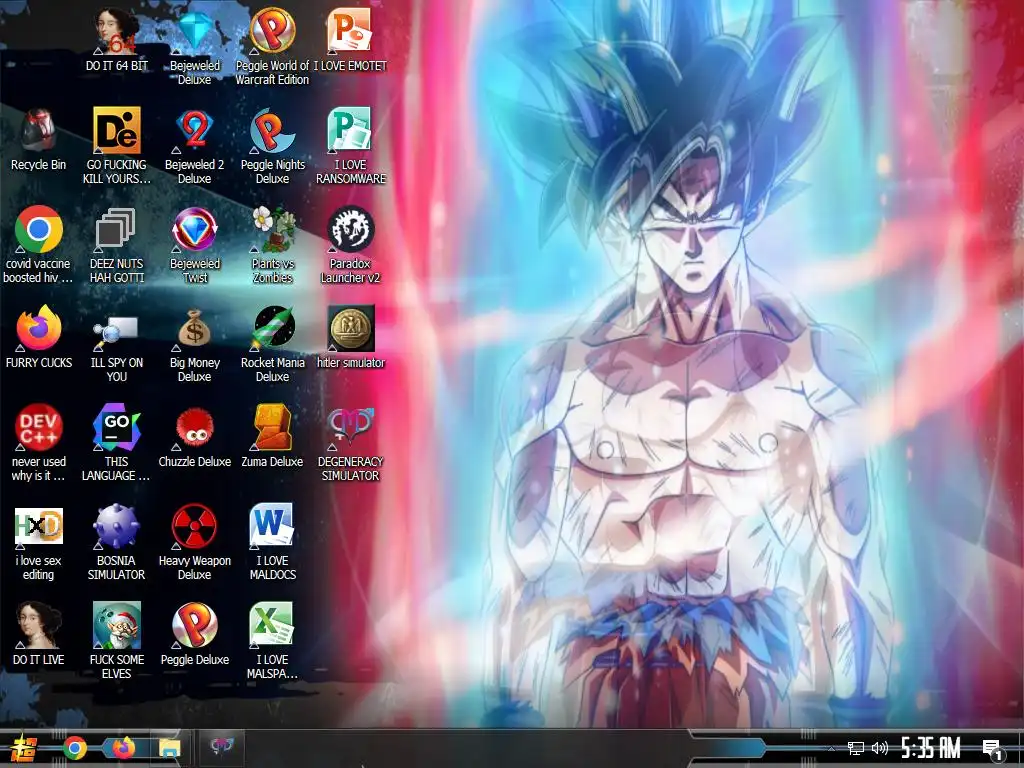Click the 5:35 AM taskbar clock
Image resolution: width=1024 pixels, height=768 pixels.
click(x=931, y=748)
